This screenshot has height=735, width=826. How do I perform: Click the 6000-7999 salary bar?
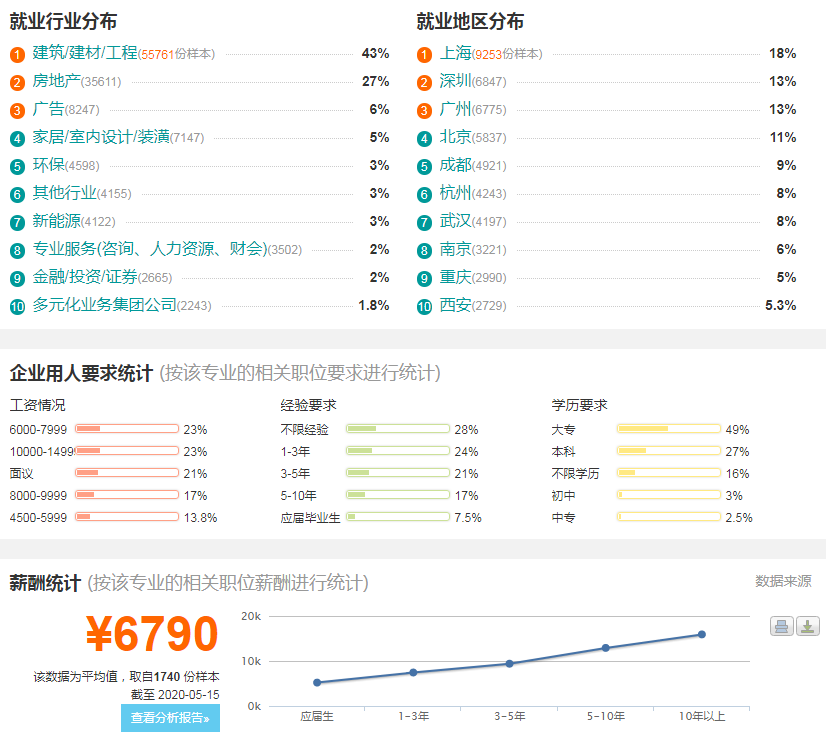pos(127,429)
